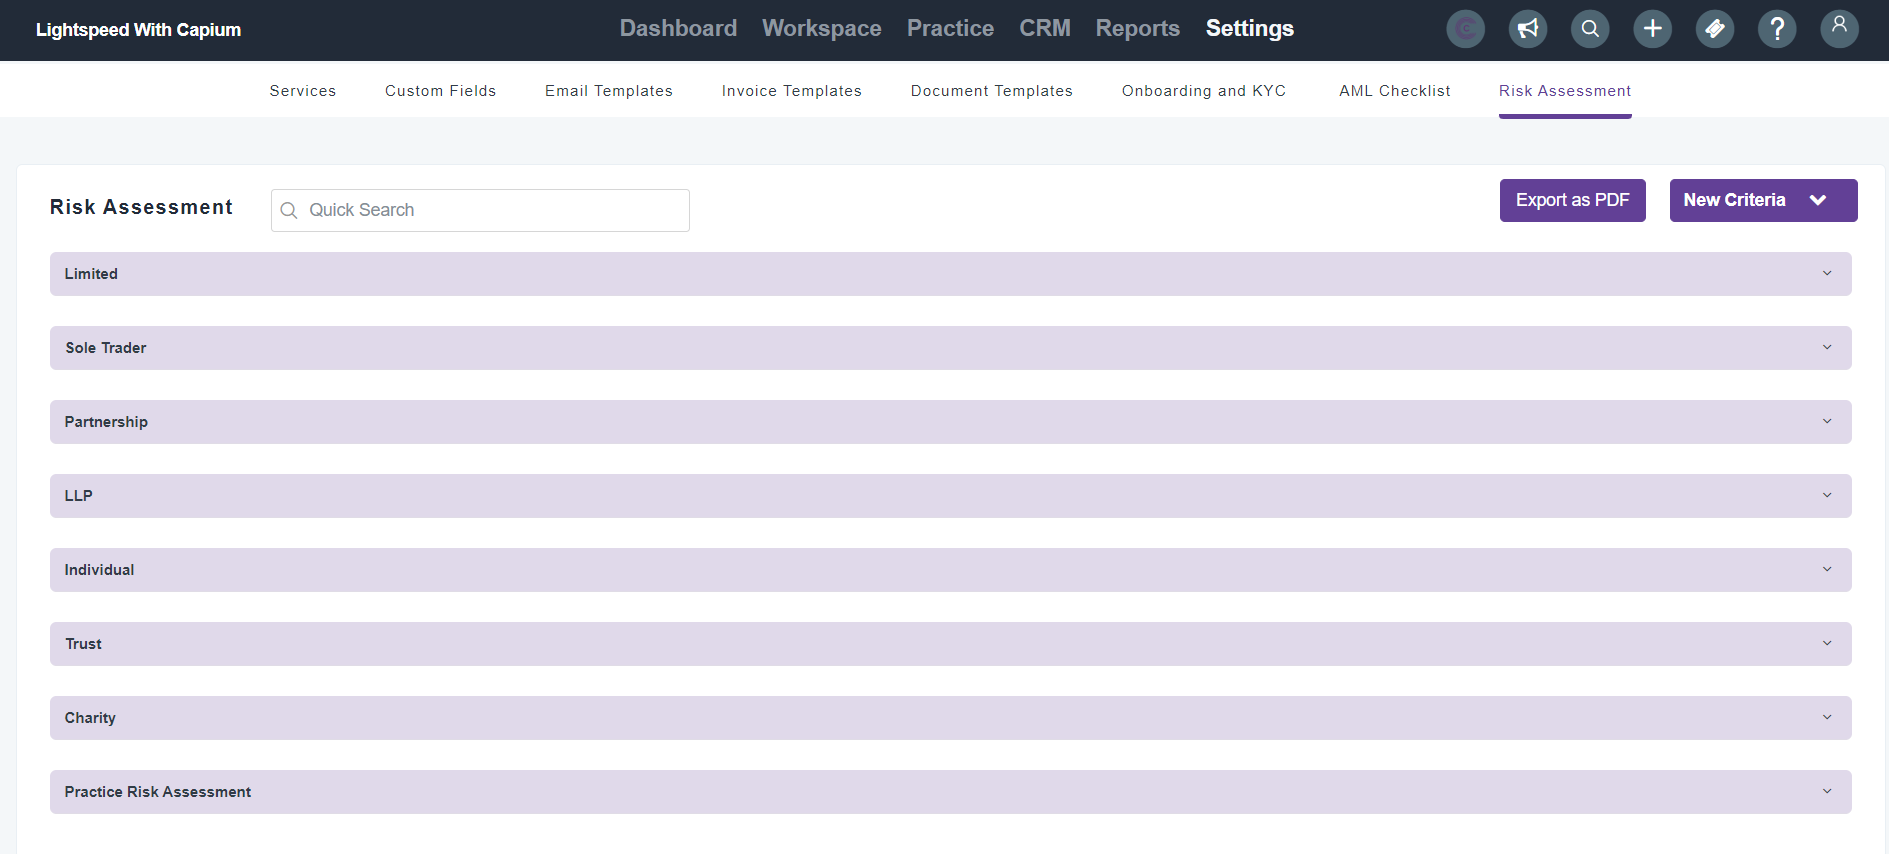Expand the Sole Trader section chevron
The height and width of the screenshot is (854, 1889).
pos(1827,348)
